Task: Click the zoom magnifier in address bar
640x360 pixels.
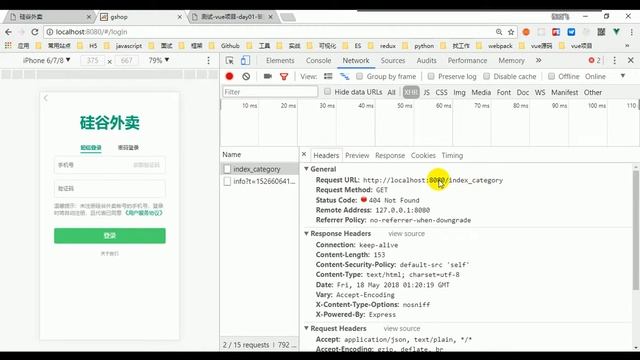Action: (499, 32)
